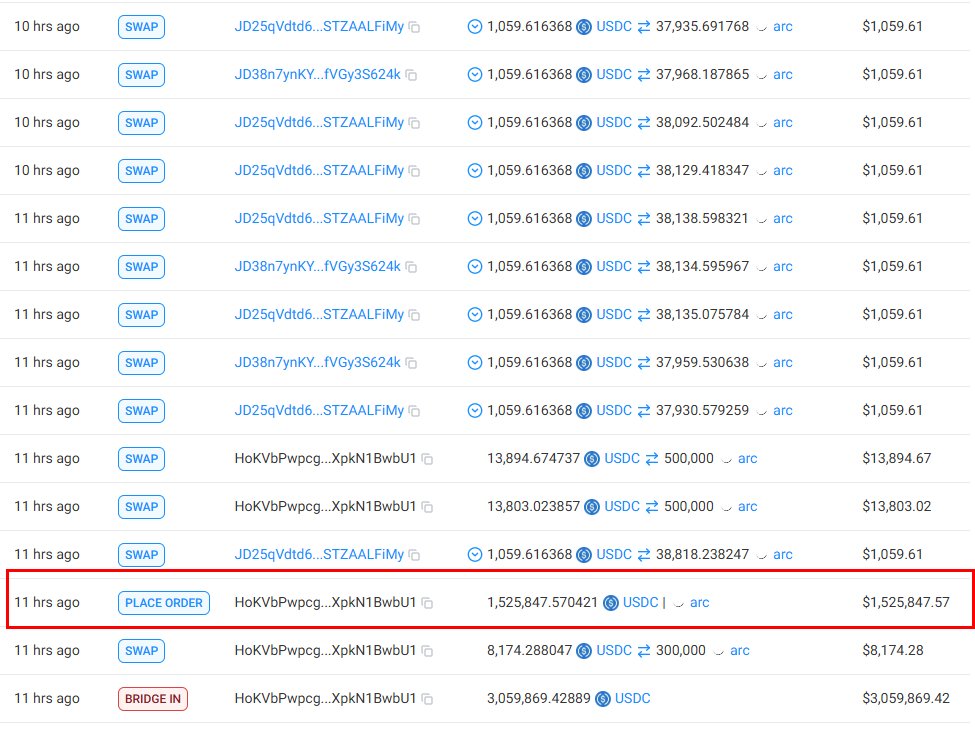This screenshot has width=975, height=733.
Task: Open JD25qVdtd6 signature in the 38,818.238247 row
Action: (x=319, y=555)
